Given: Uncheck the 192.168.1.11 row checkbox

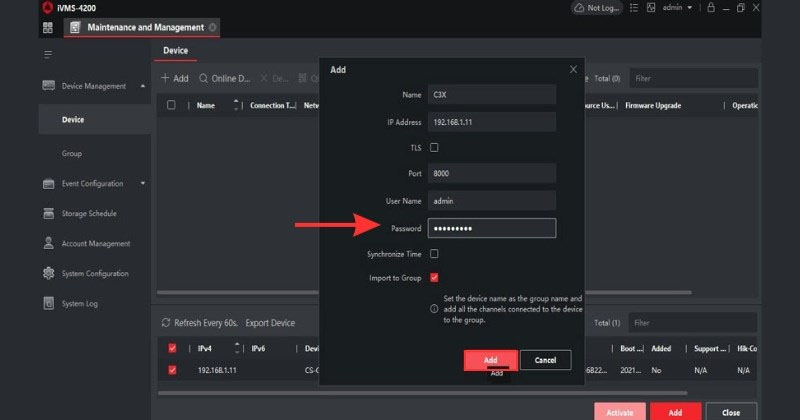Looking at the screenshot, I should point(172,370).
